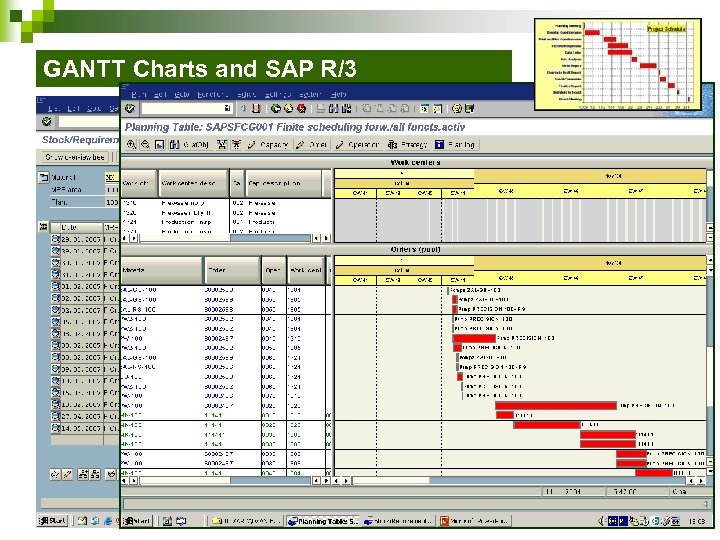Click the system tray clock
Viewport: 720px width, 540px height.
(x=697, y=521)
